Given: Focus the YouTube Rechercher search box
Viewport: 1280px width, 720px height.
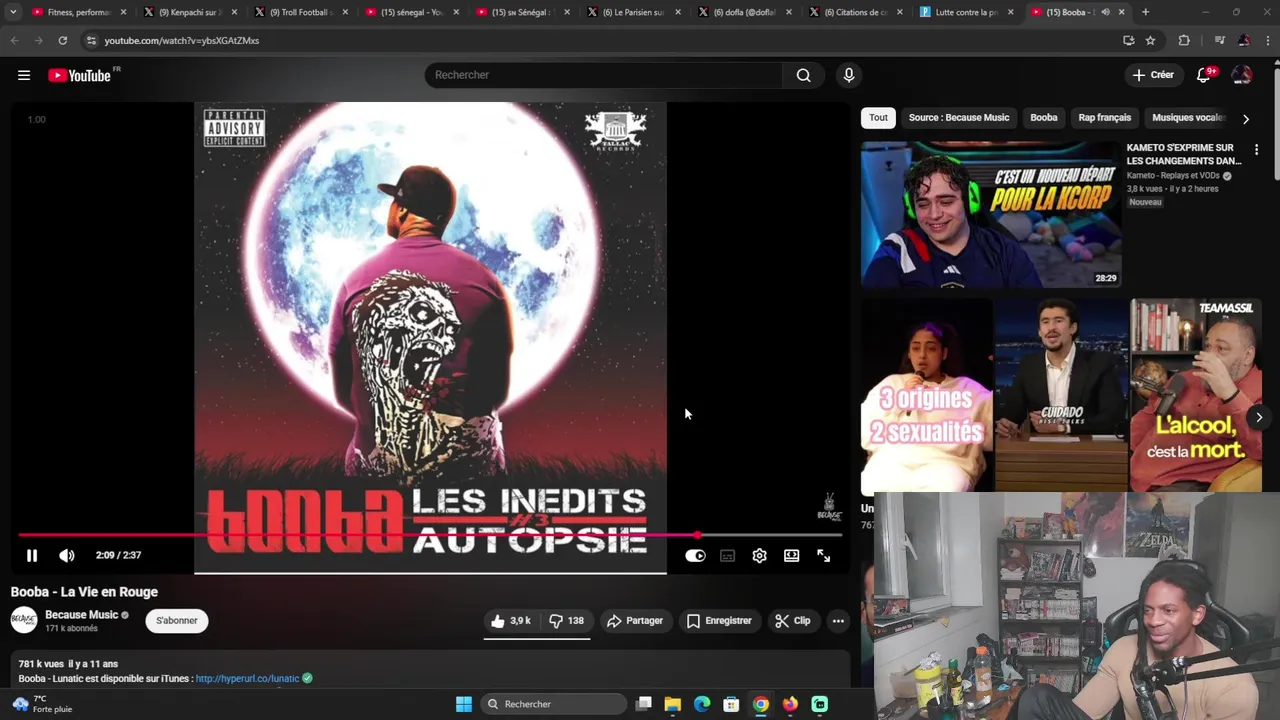Looking at the screenshot, I should click(x=604, y=75).
